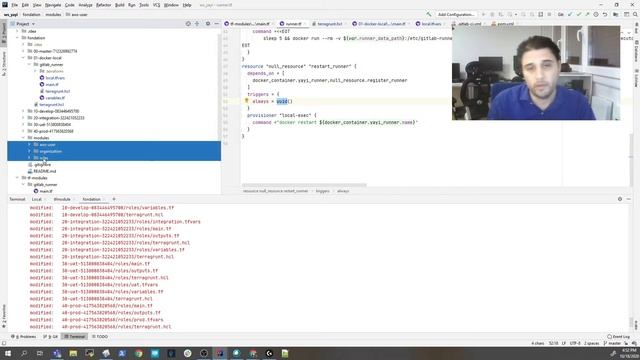Open the Add Configuration dropdown
The image size is (640, 360).
[456, 14]
